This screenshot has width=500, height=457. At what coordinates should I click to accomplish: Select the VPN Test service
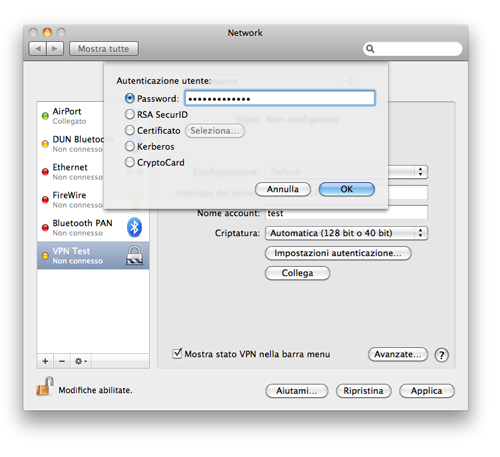[93, 256]
